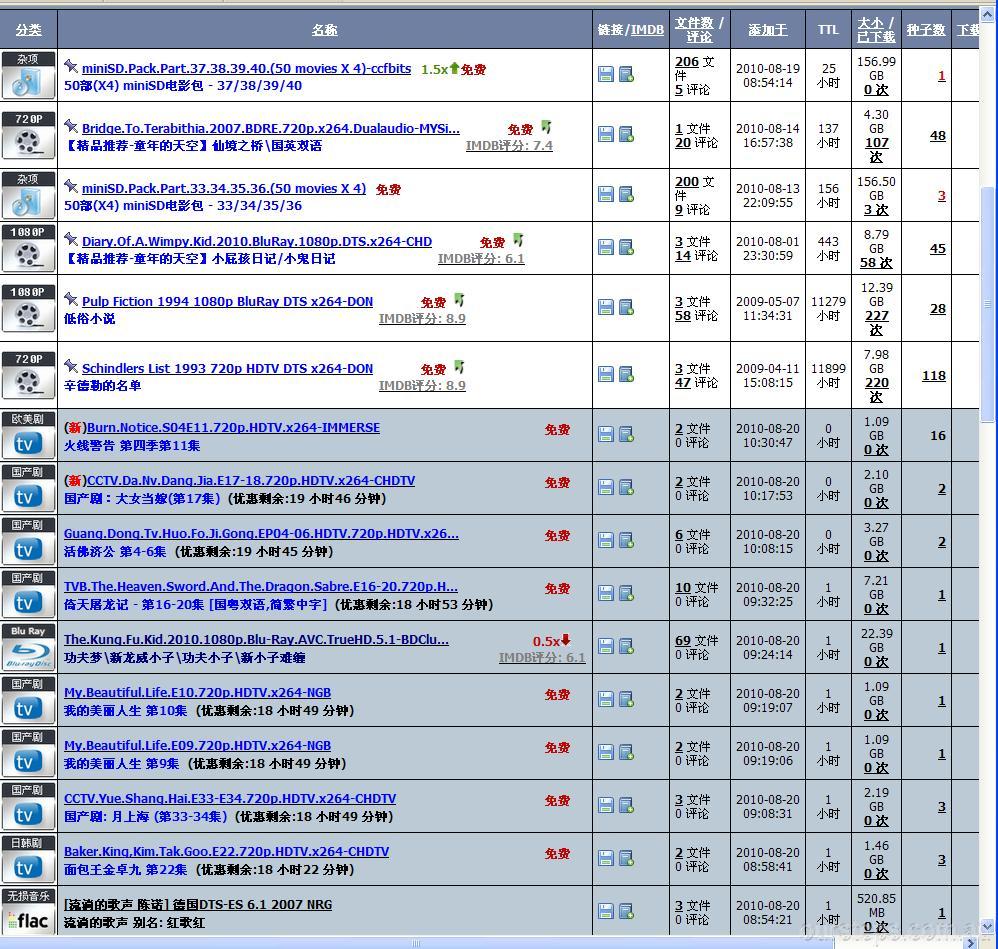Image resolution: width=998 pixels, height=949 pixels.
Task: Sort the torrent list by 添加于 column
Action: (x=768, y=30)
